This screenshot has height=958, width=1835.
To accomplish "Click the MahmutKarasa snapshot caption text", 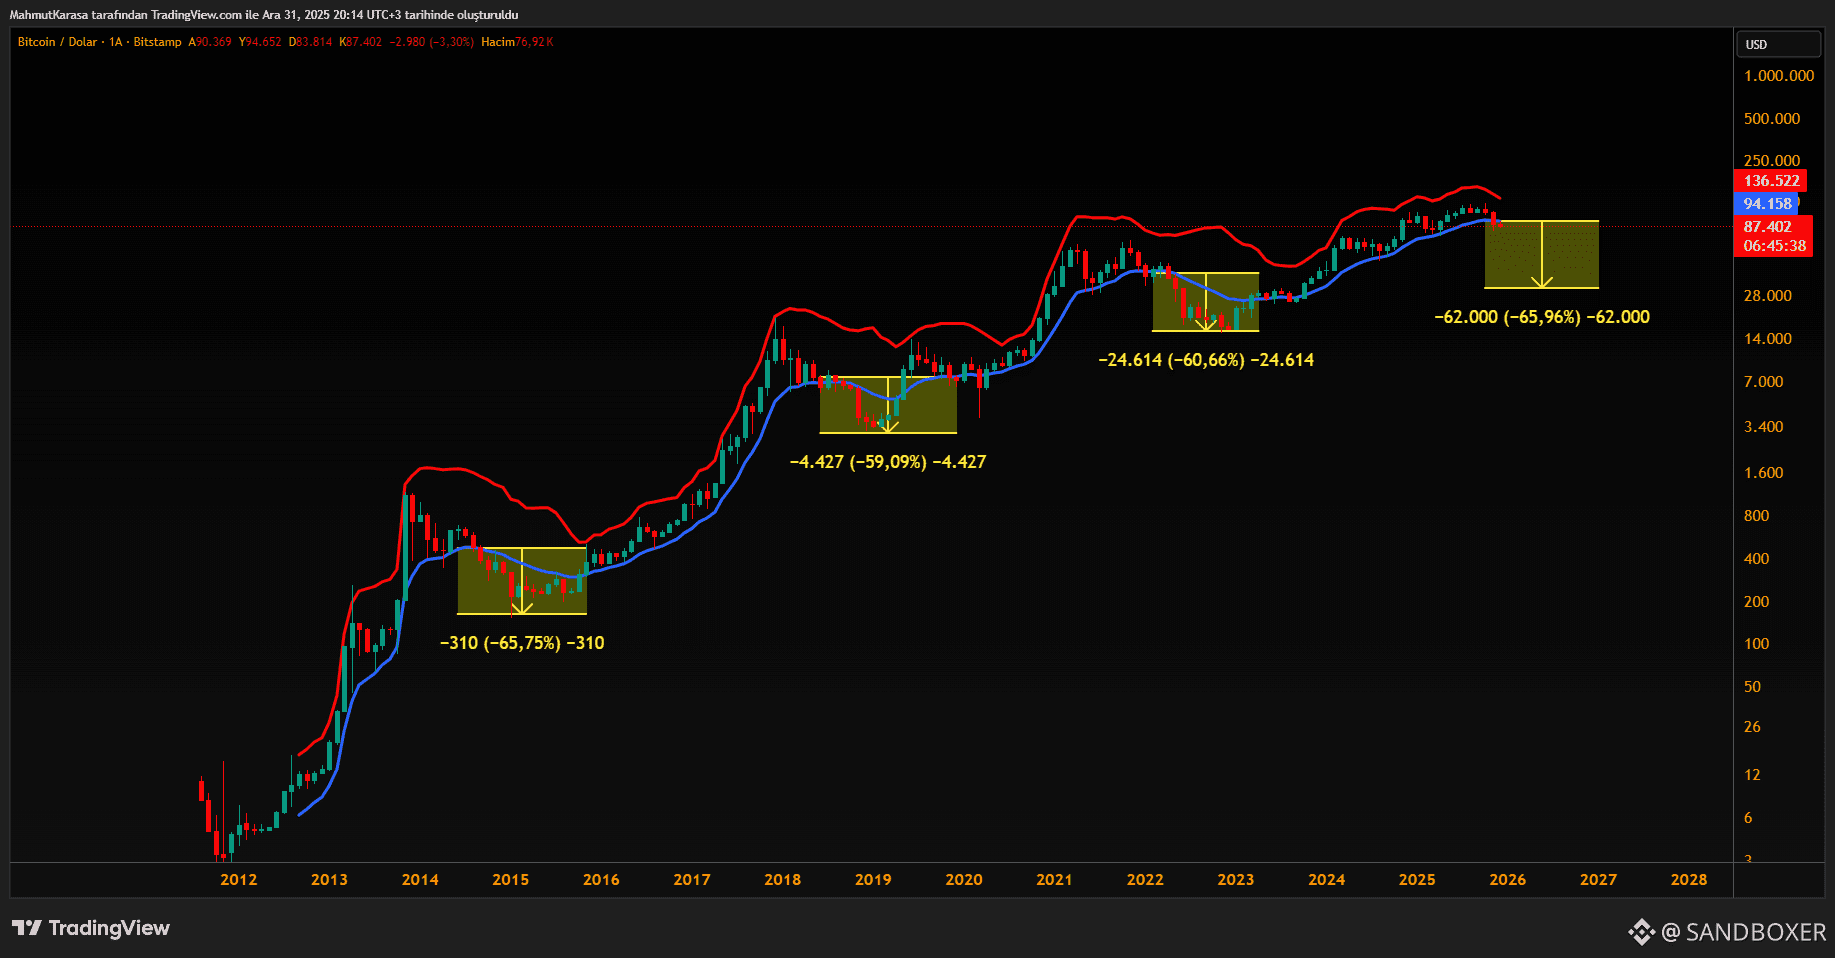I will pyautogui.click(x=264, y=15).
